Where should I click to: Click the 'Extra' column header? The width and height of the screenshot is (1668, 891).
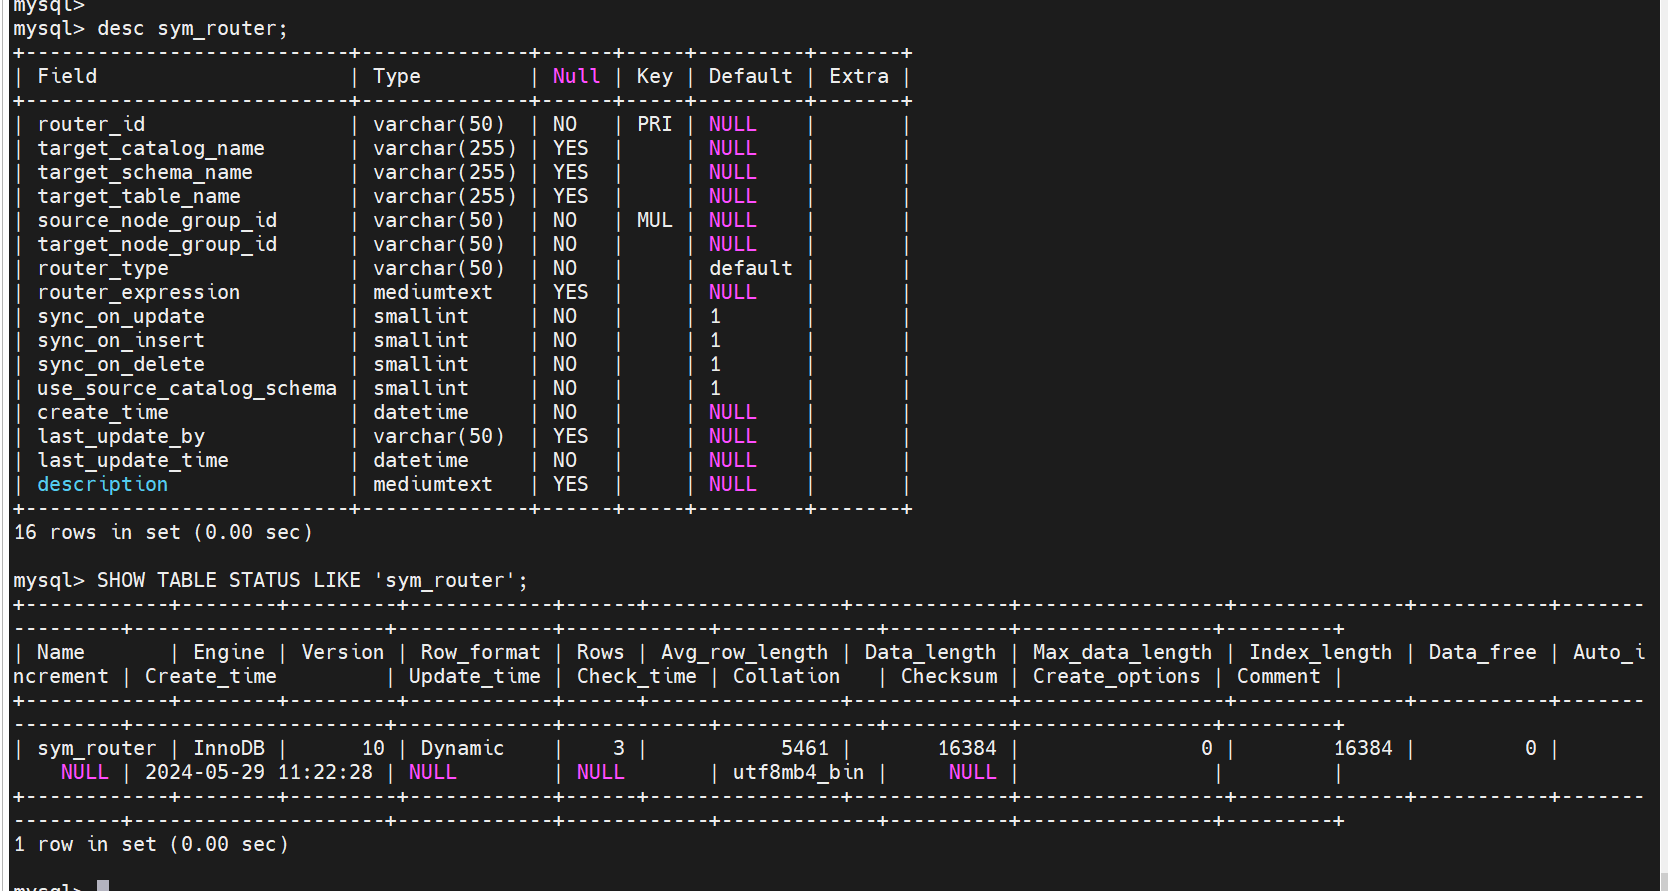coord(858,77)
